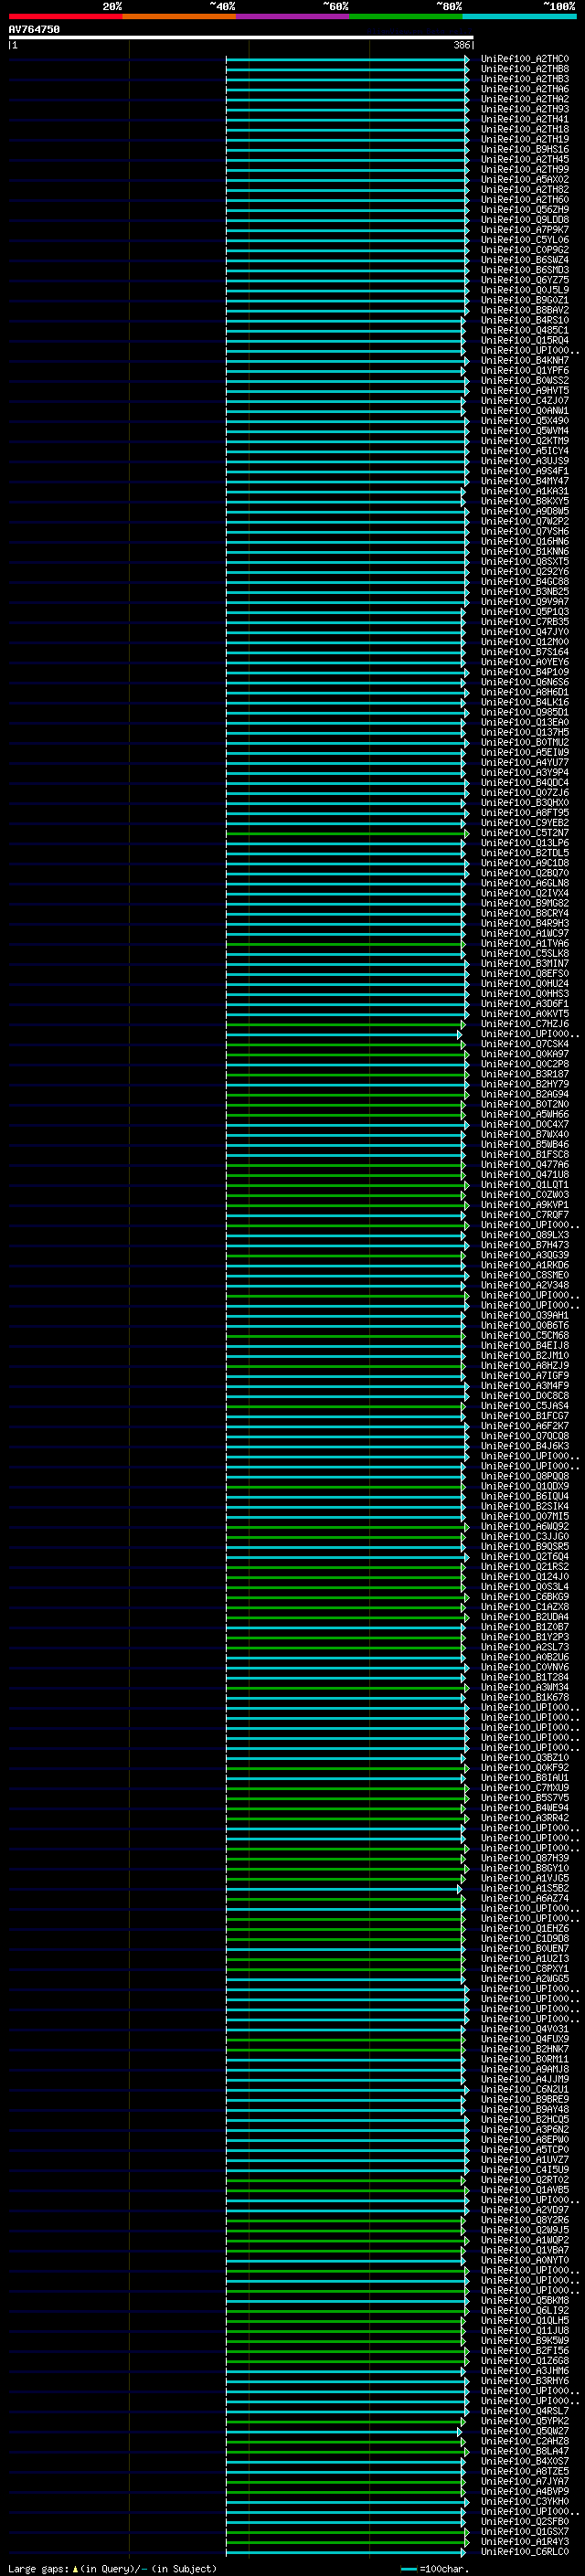This screenshot has height=2576, width=585.
Task: Click label UniRef100_B6SWZ4
Action: (x=525, y=260)
